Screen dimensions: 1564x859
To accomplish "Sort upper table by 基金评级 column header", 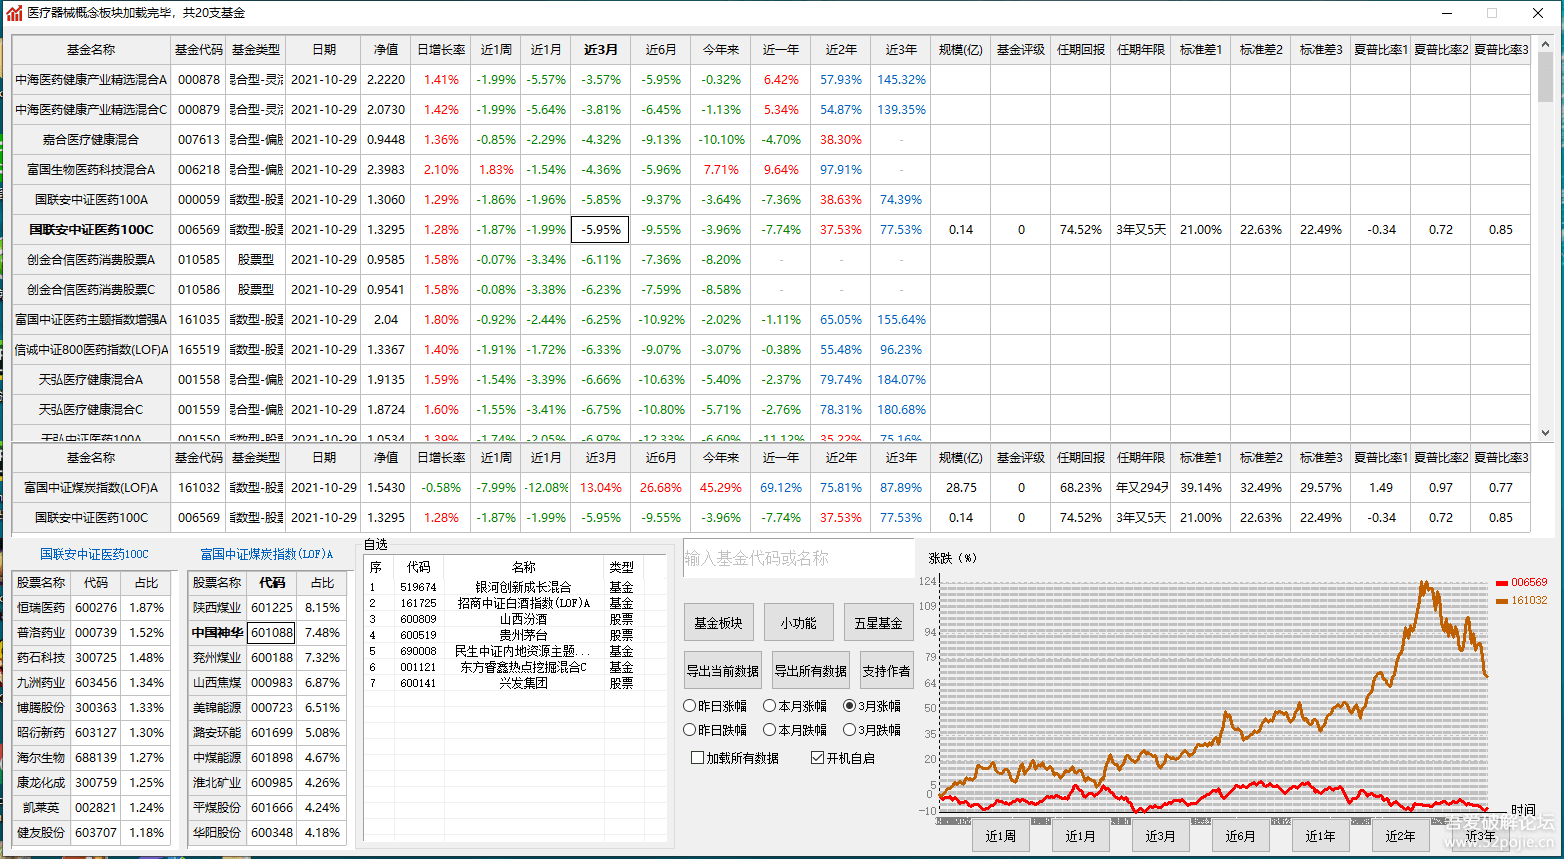I will pyautogui.click(x=1021, y=49).
